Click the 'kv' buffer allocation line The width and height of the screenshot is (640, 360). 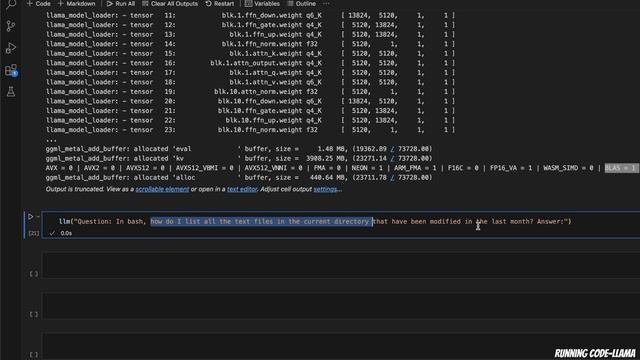(x=239, y=159)
